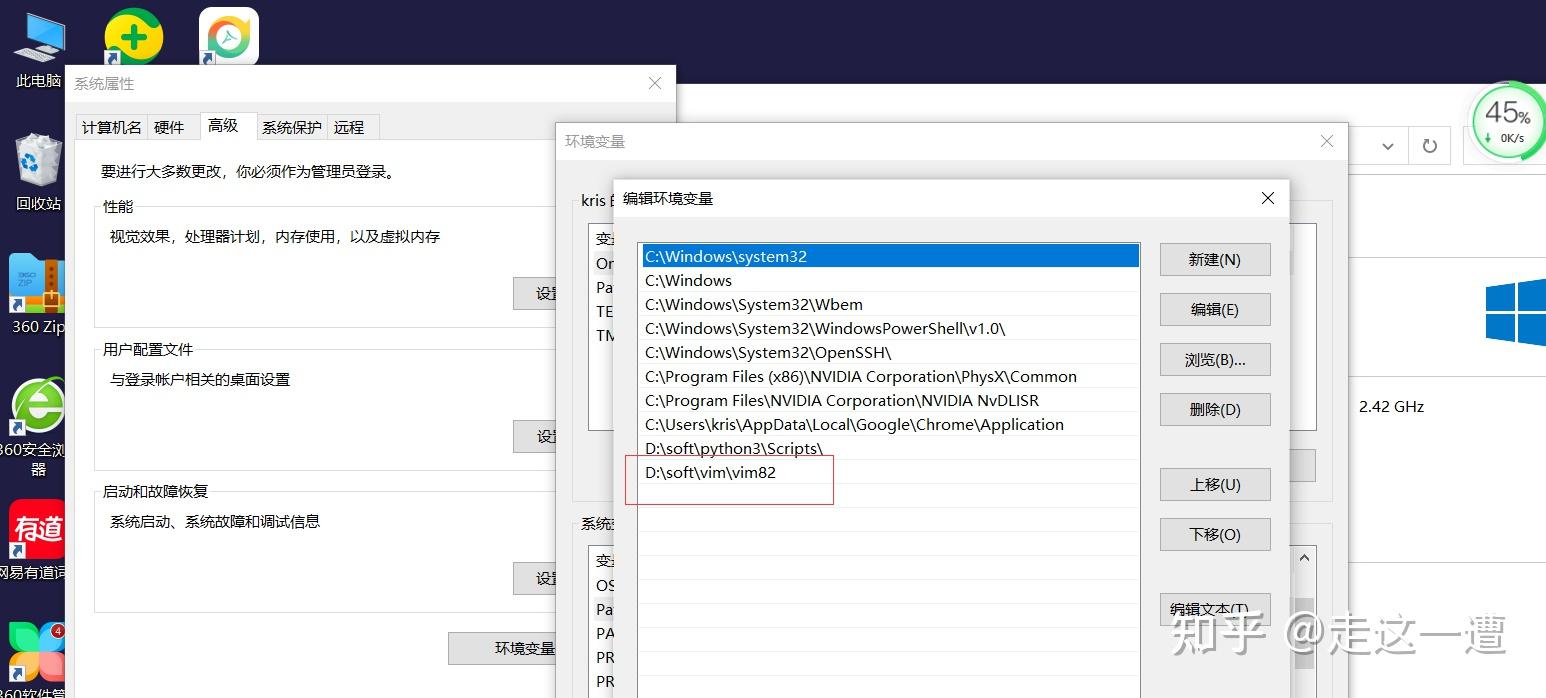Open the 回收站 recycle bin
The image size is (1546, 698).
tap(36, 168)
